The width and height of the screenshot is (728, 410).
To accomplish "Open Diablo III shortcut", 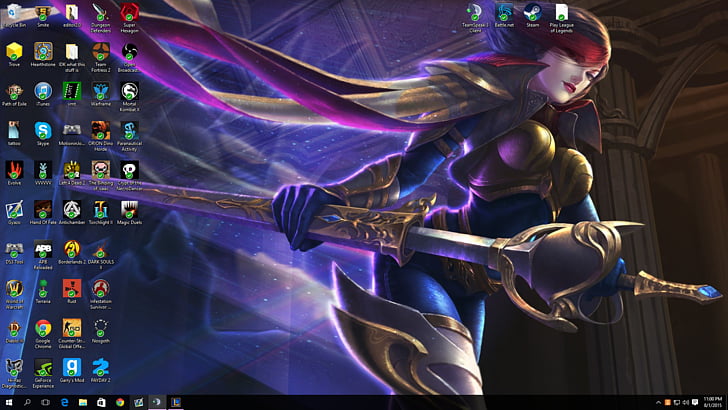I will (x=14, y=331).
